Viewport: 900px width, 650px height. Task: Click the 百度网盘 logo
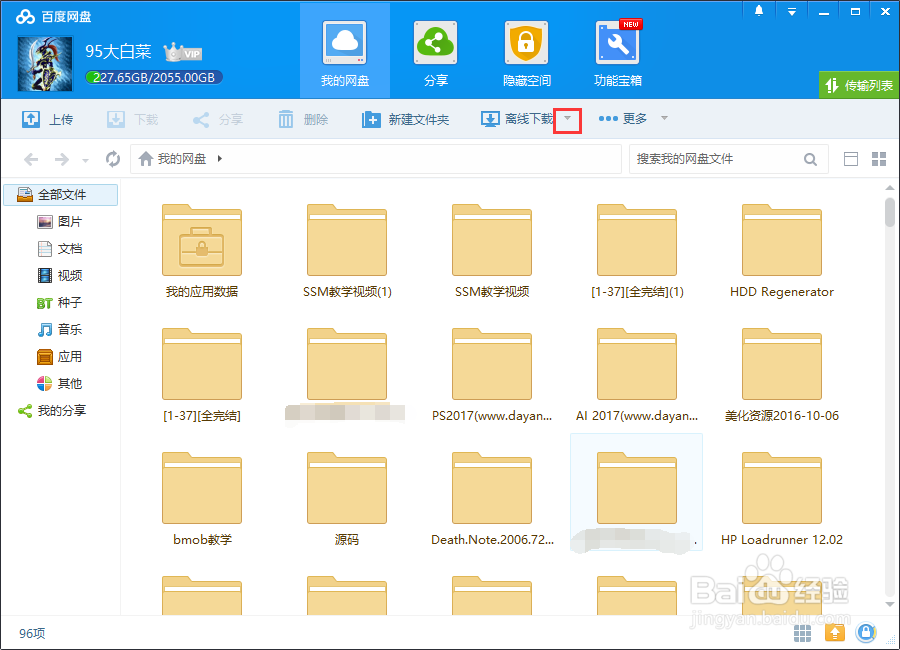tap(53, 17)
